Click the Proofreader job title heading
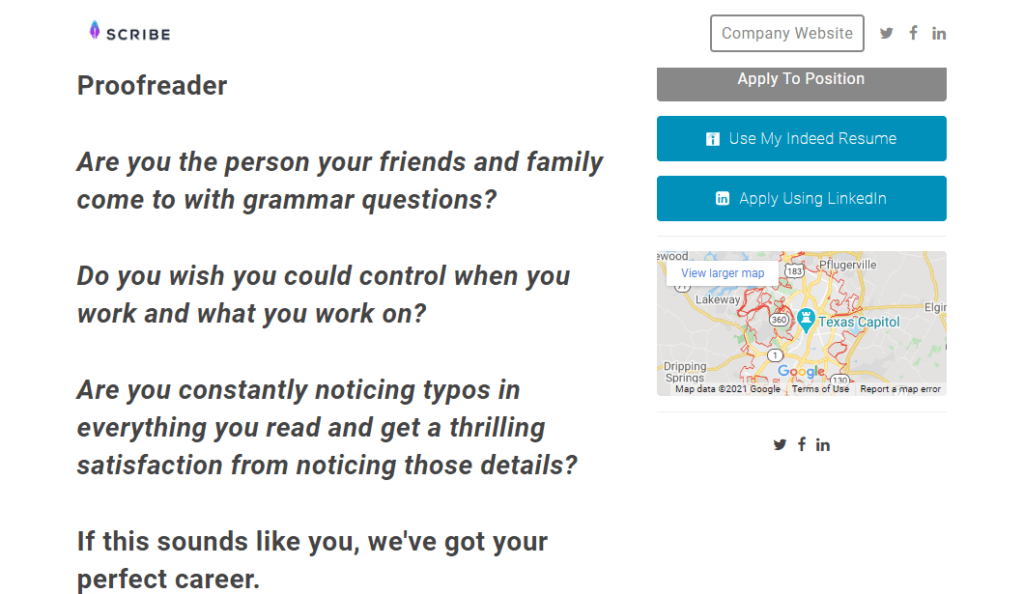Image resolution: width=1024 pixels, height=594 pixels. point(152,86)
